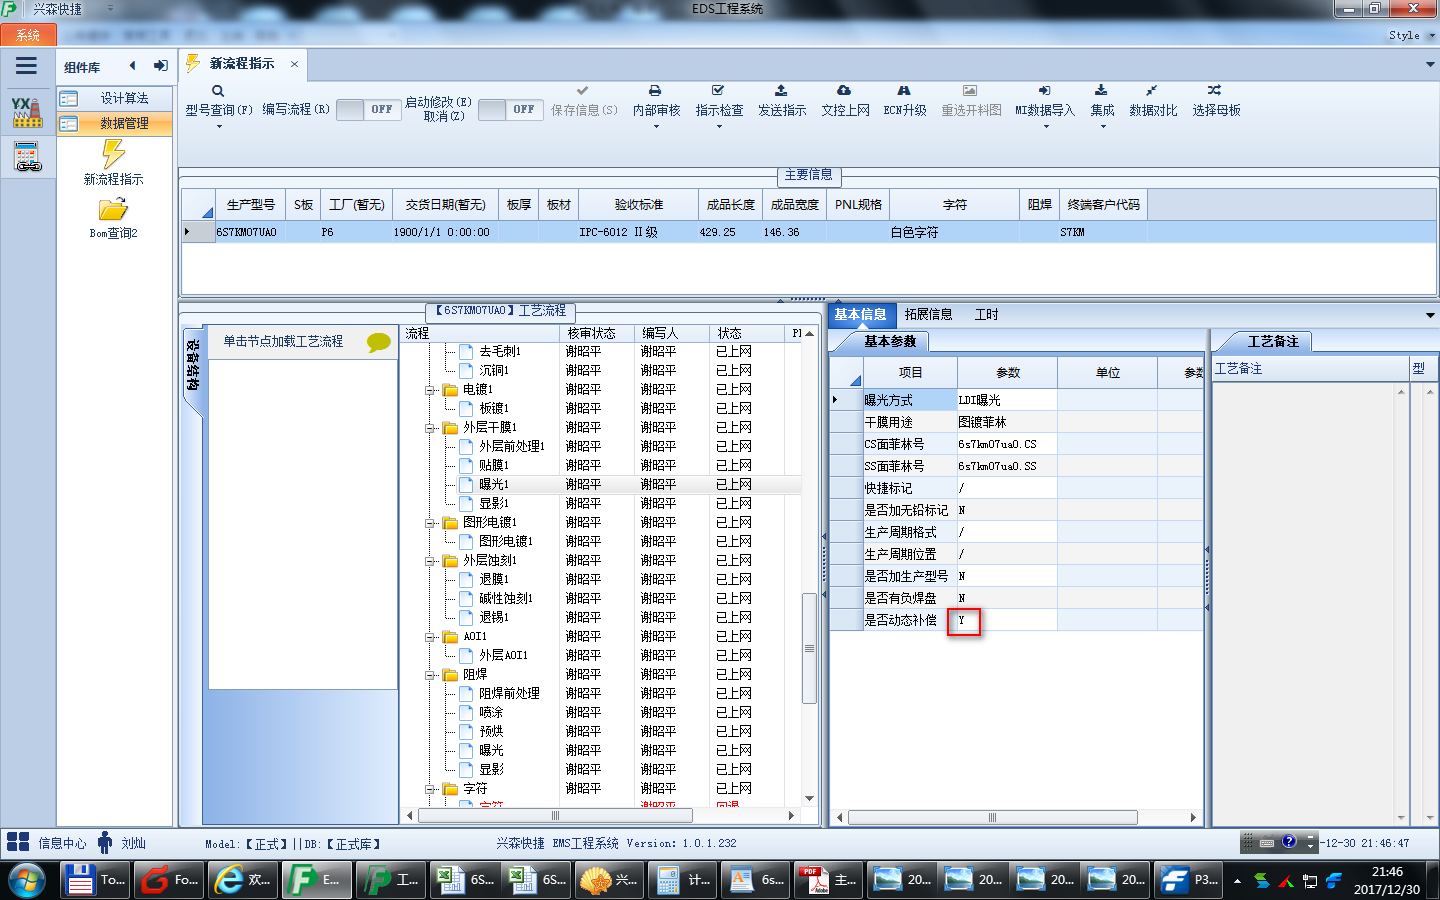The height and width of the screenshot is (900, 1440).
Task: Open MI数据导入 dropdown arrow
Action: (1045, 127)
